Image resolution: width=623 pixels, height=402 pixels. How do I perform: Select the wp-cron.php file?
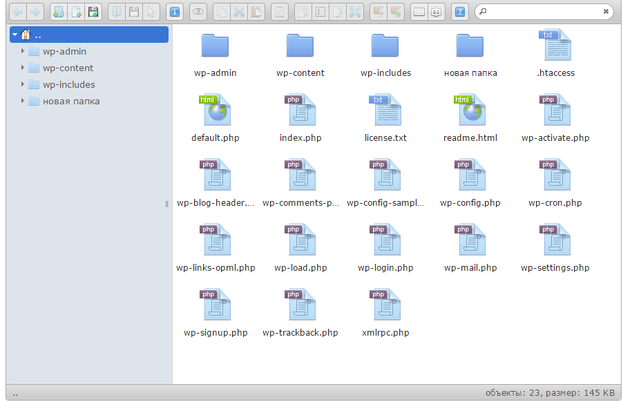coord(555,175)
